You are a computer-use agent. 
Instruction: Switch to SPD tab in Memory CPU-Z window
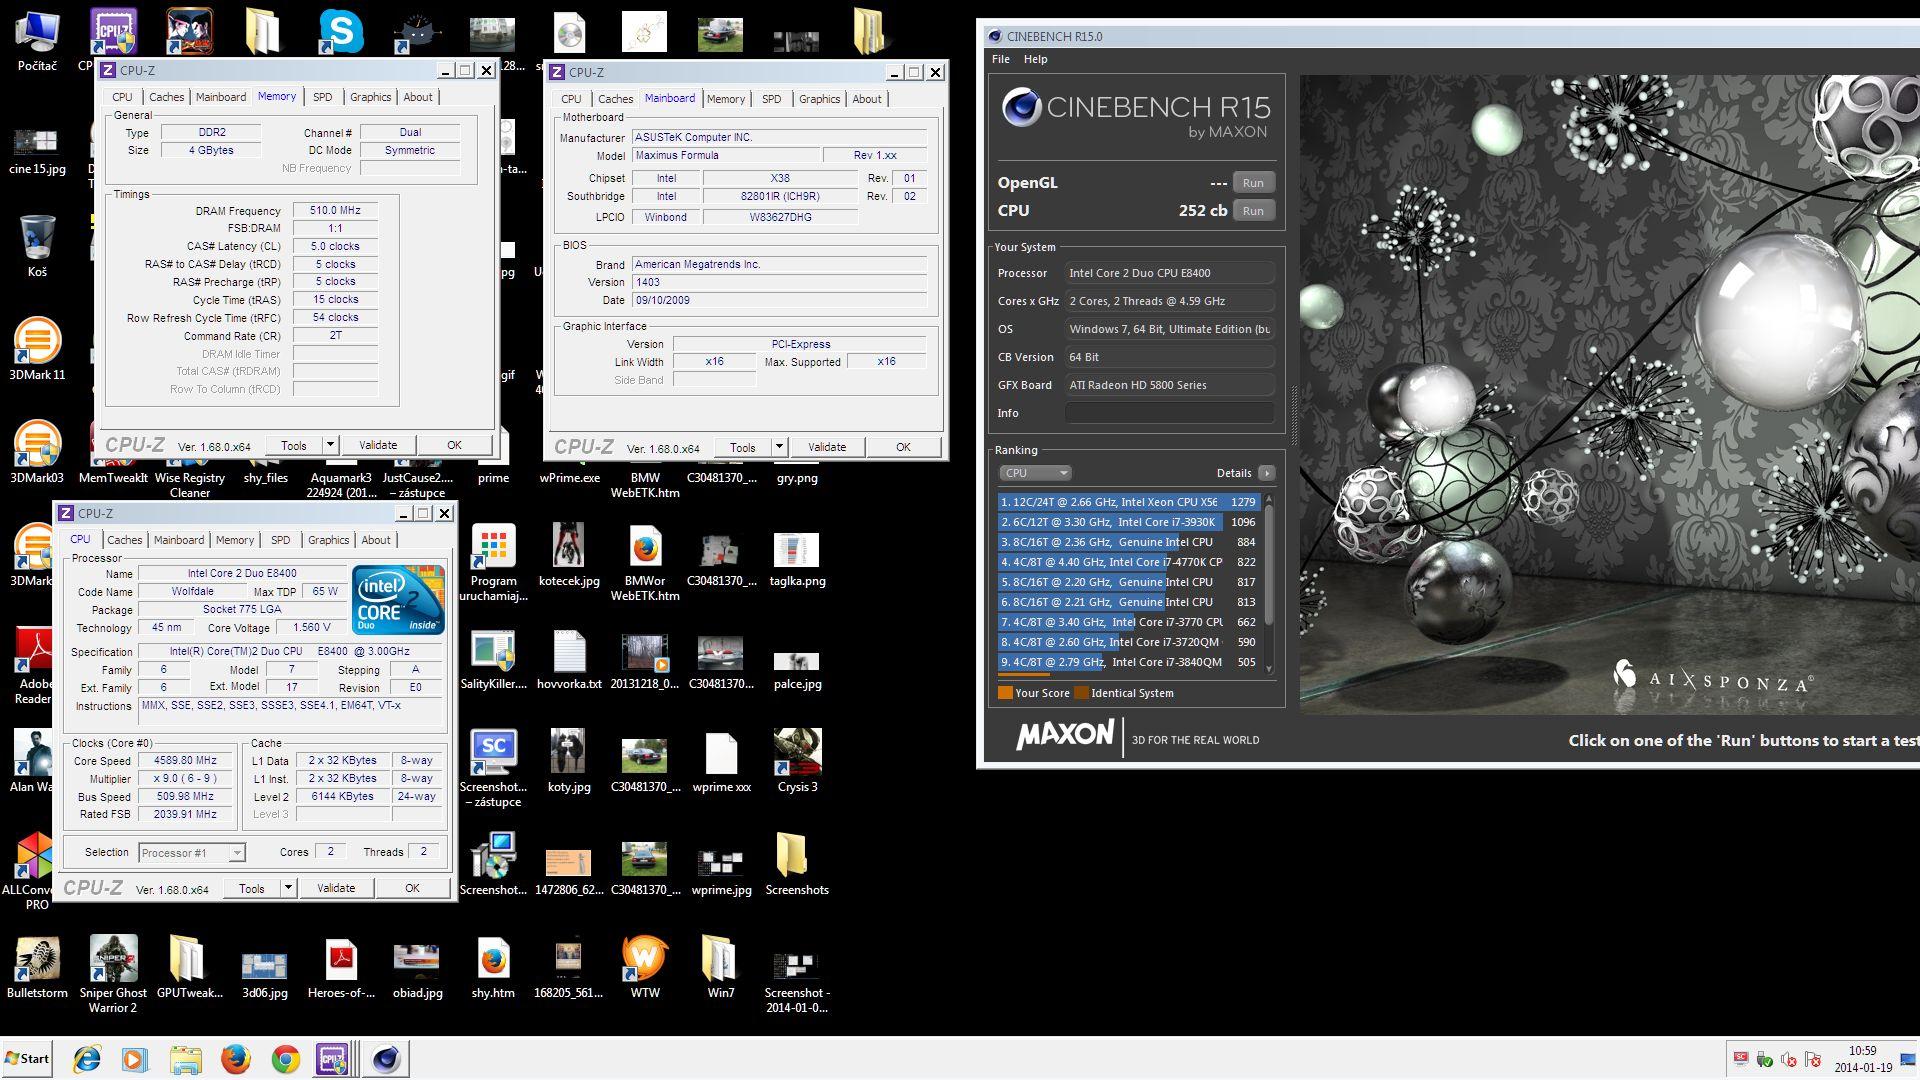(322, 97)
